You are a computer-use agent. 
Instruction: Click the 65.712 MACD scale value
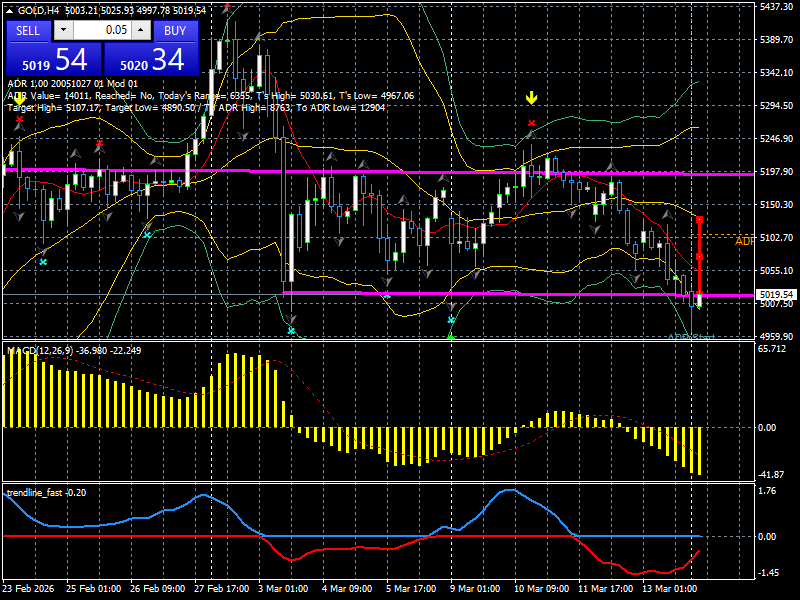click(772, 349)
